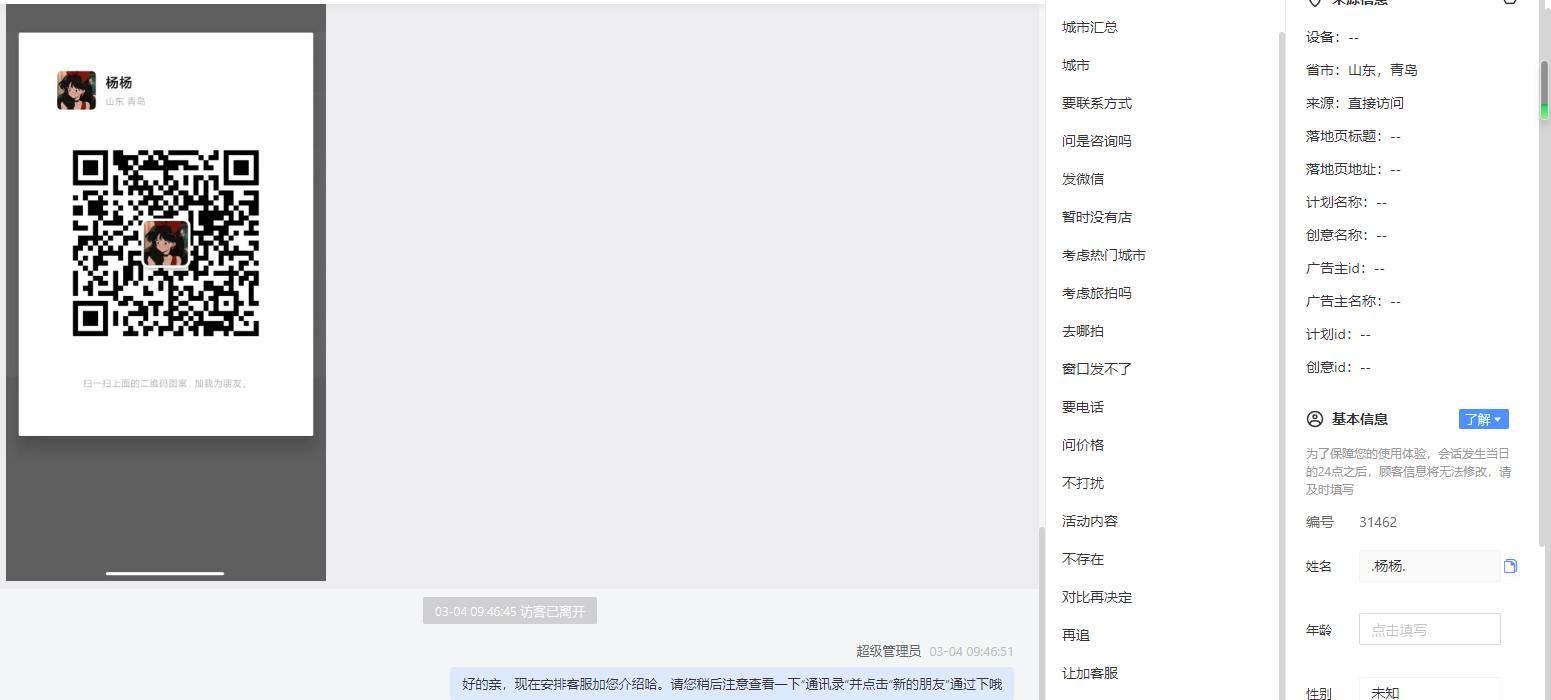Select quick reply 不打扰
The width and height of the screenshot is (1551, 700).
point(1083,483)
